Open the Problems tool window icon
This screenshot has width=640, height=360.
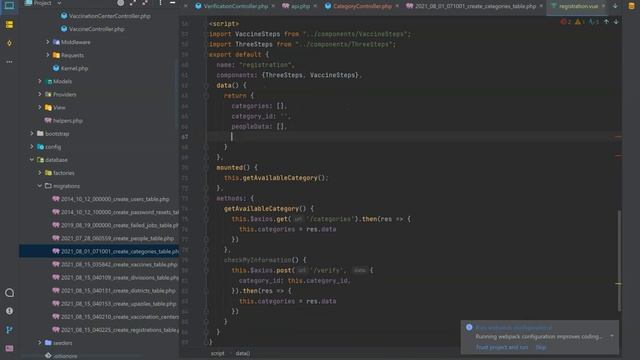click(x=9, y=311)
